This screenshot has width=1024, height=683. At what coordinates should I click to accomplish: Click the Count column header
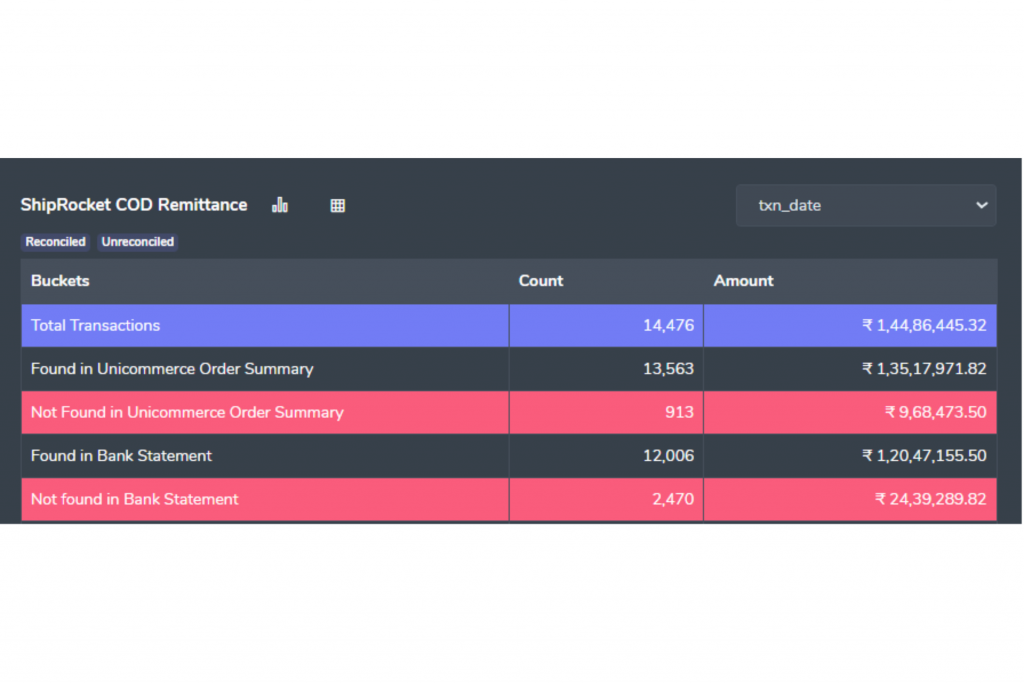coord(541,281)
